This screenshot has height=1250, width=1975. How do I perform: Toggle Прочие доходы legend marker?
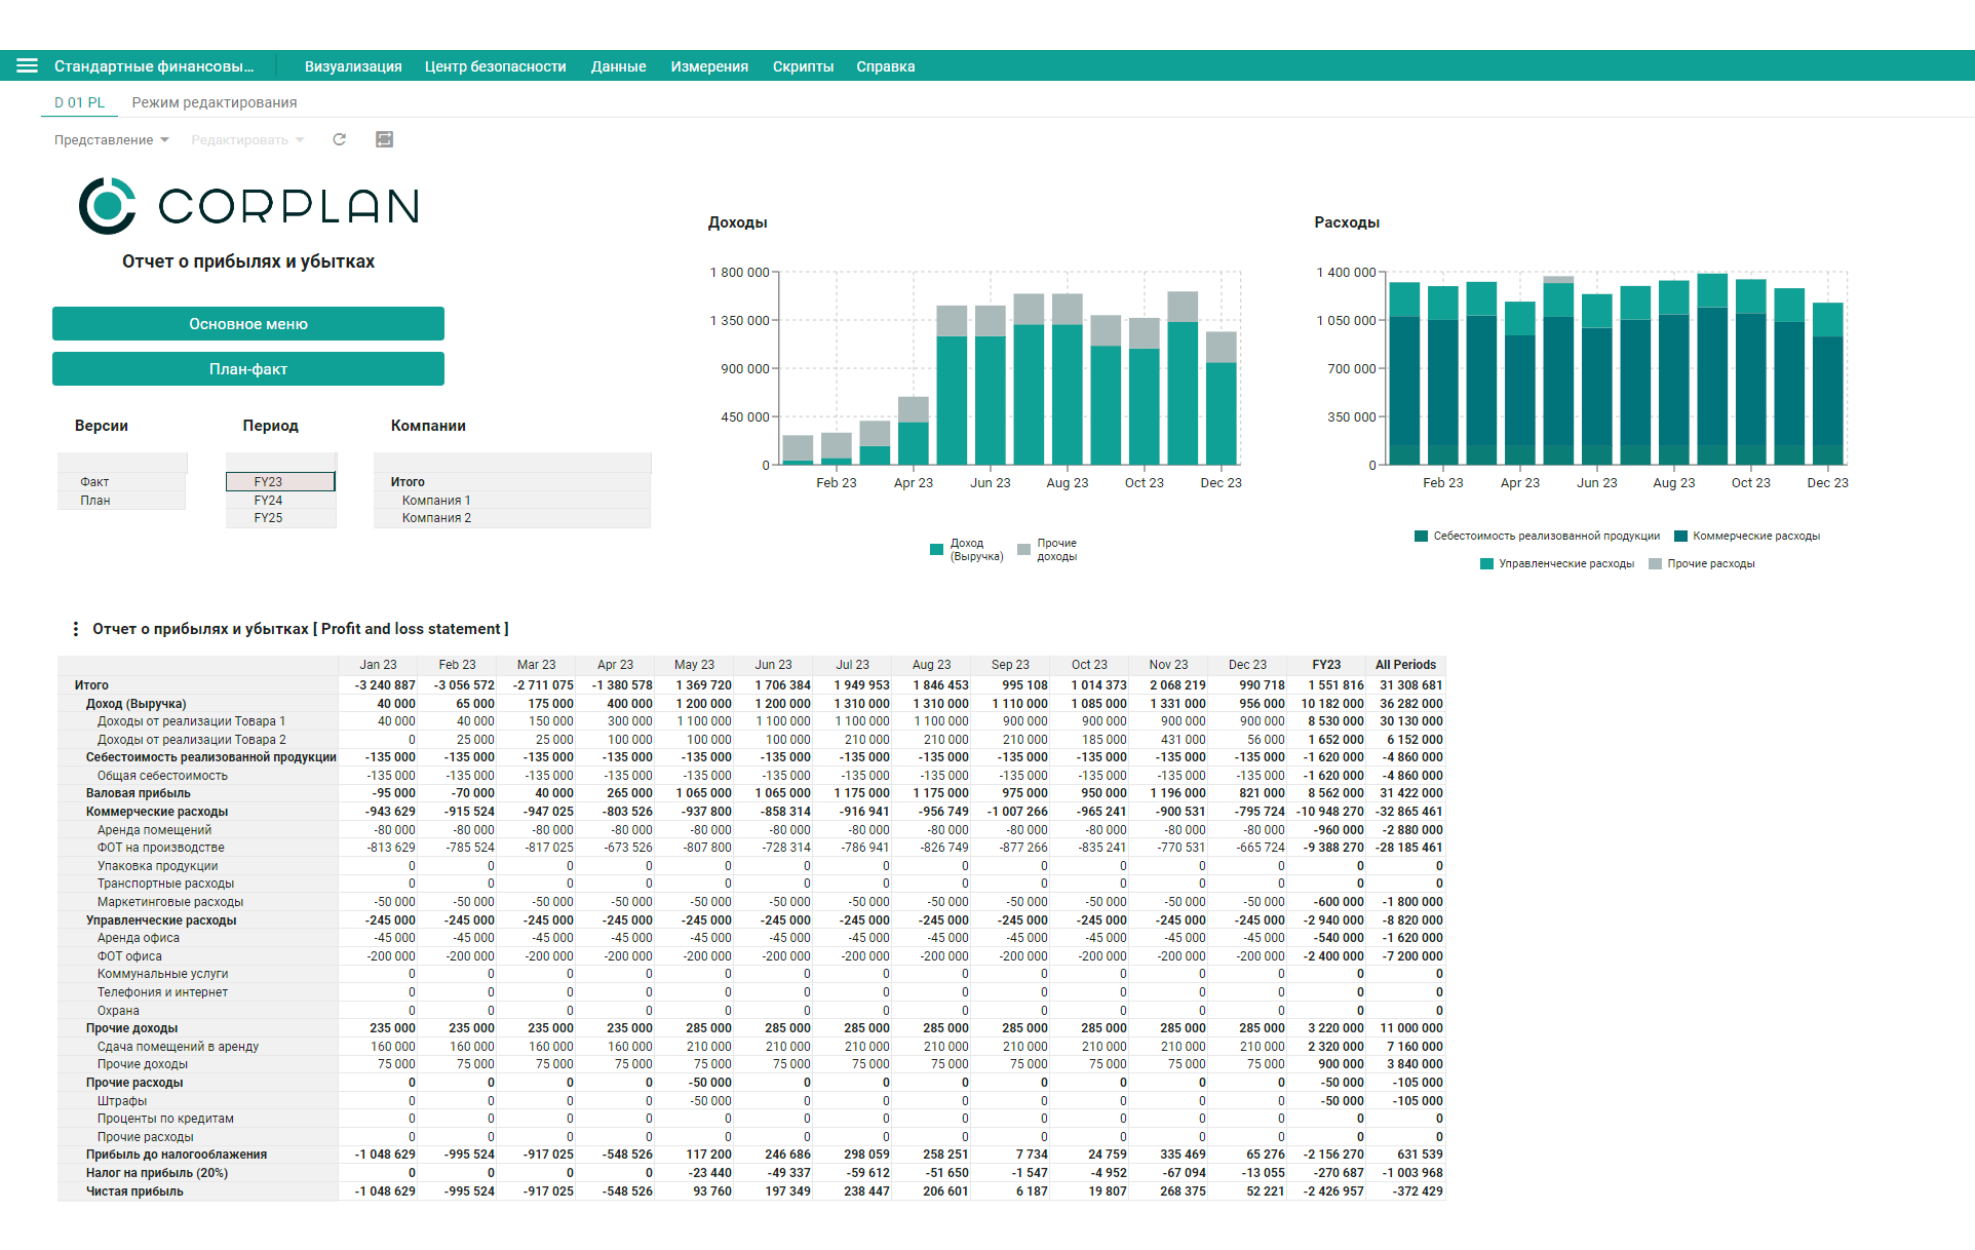click(1023, 549)
